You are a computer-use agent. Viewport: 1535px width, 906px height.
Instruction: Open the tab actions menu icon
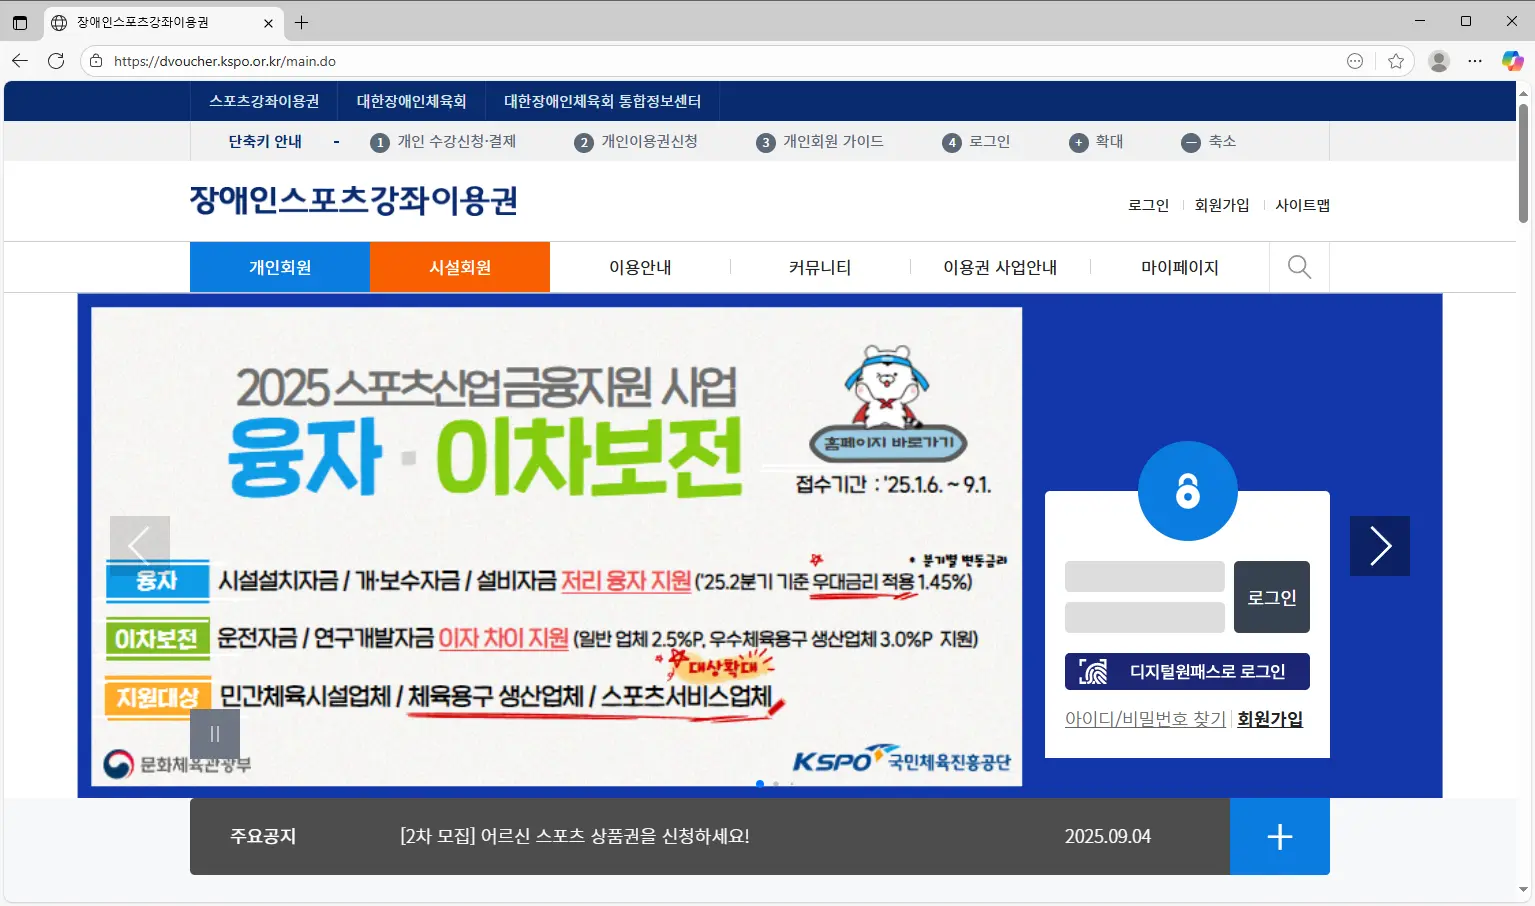click(20, 22)
